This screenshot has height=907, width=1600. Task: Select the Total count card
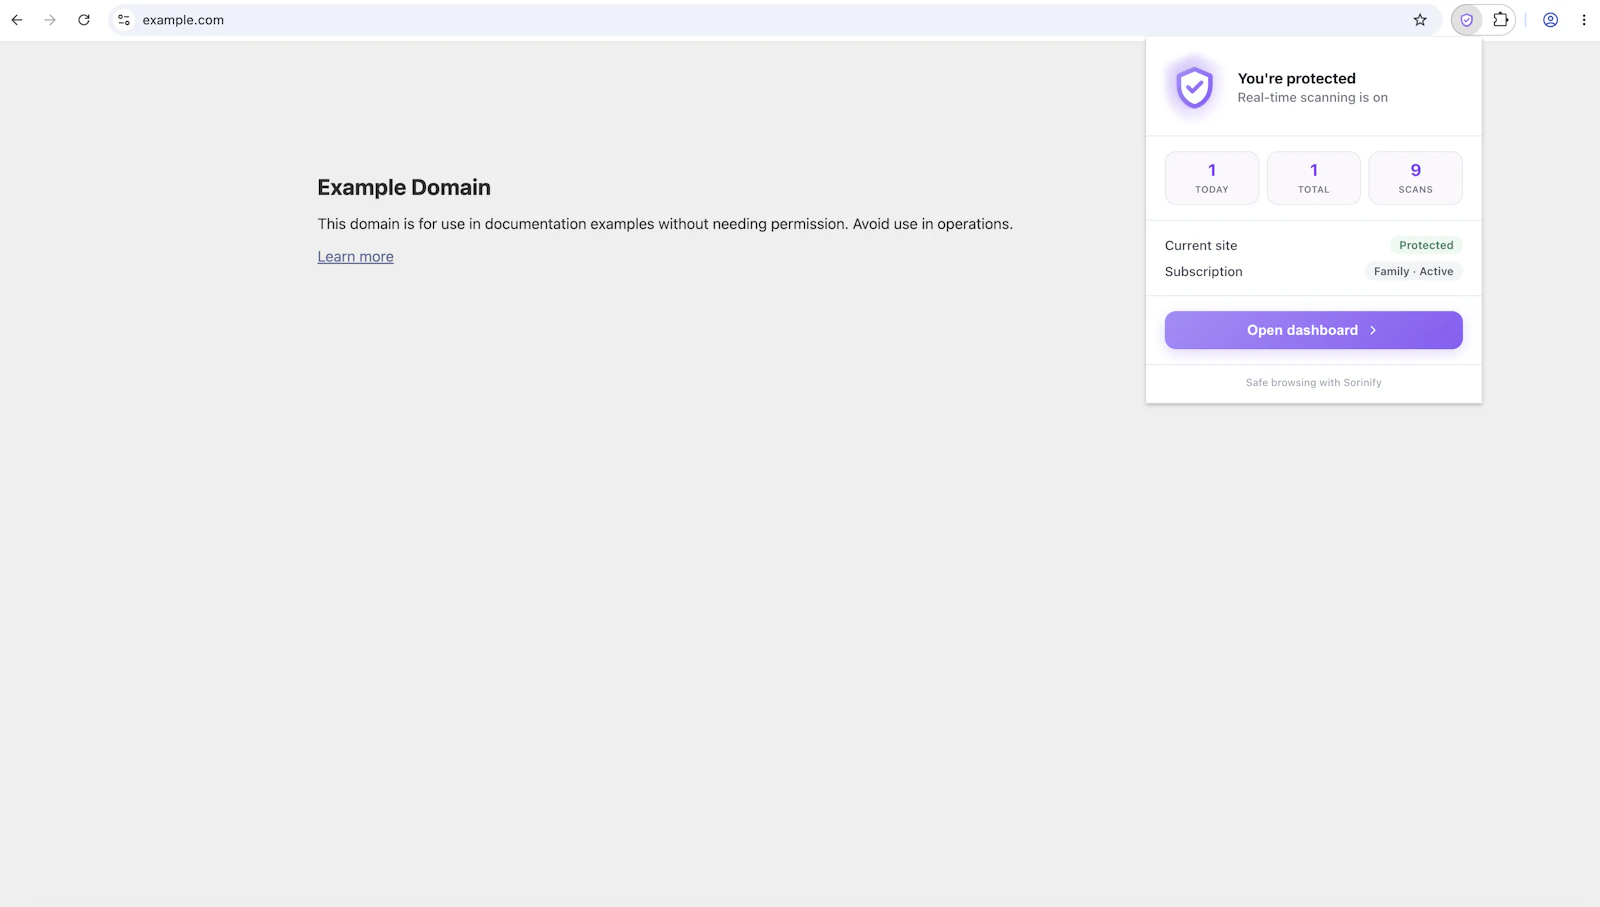click(1313, 178)
